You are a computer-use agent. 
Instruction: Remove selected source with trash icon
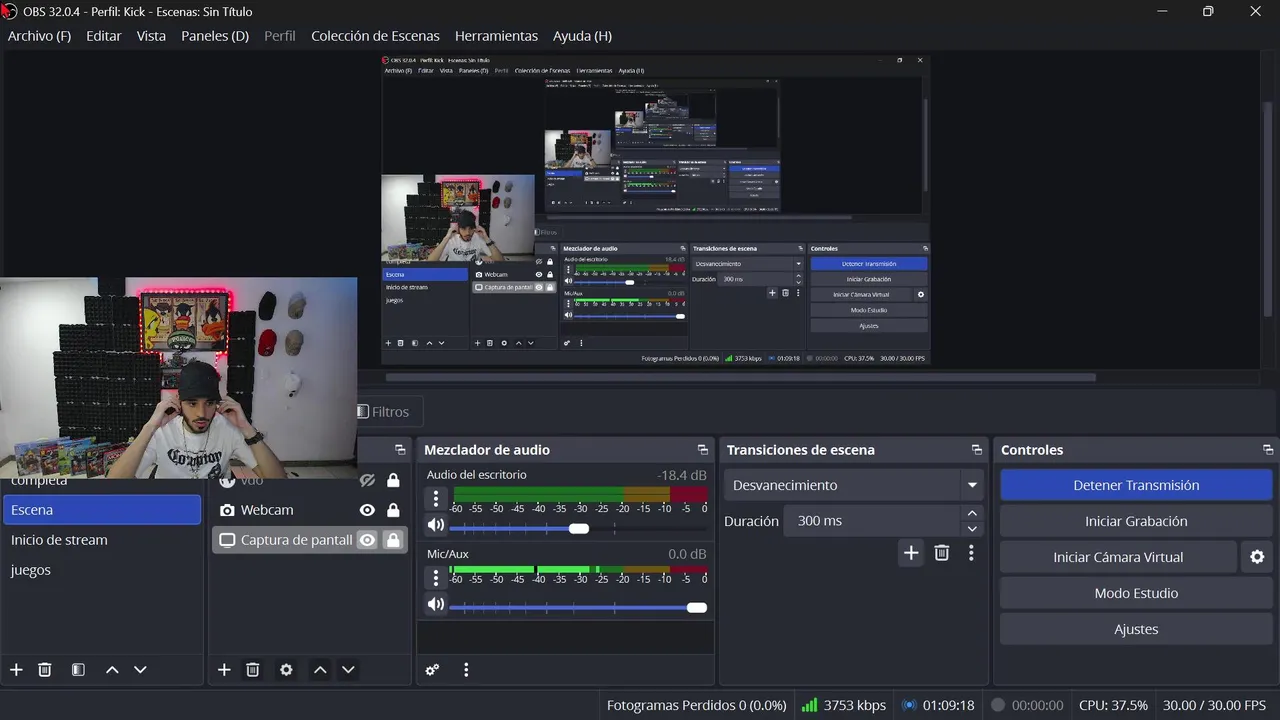[x=253, y=670]
